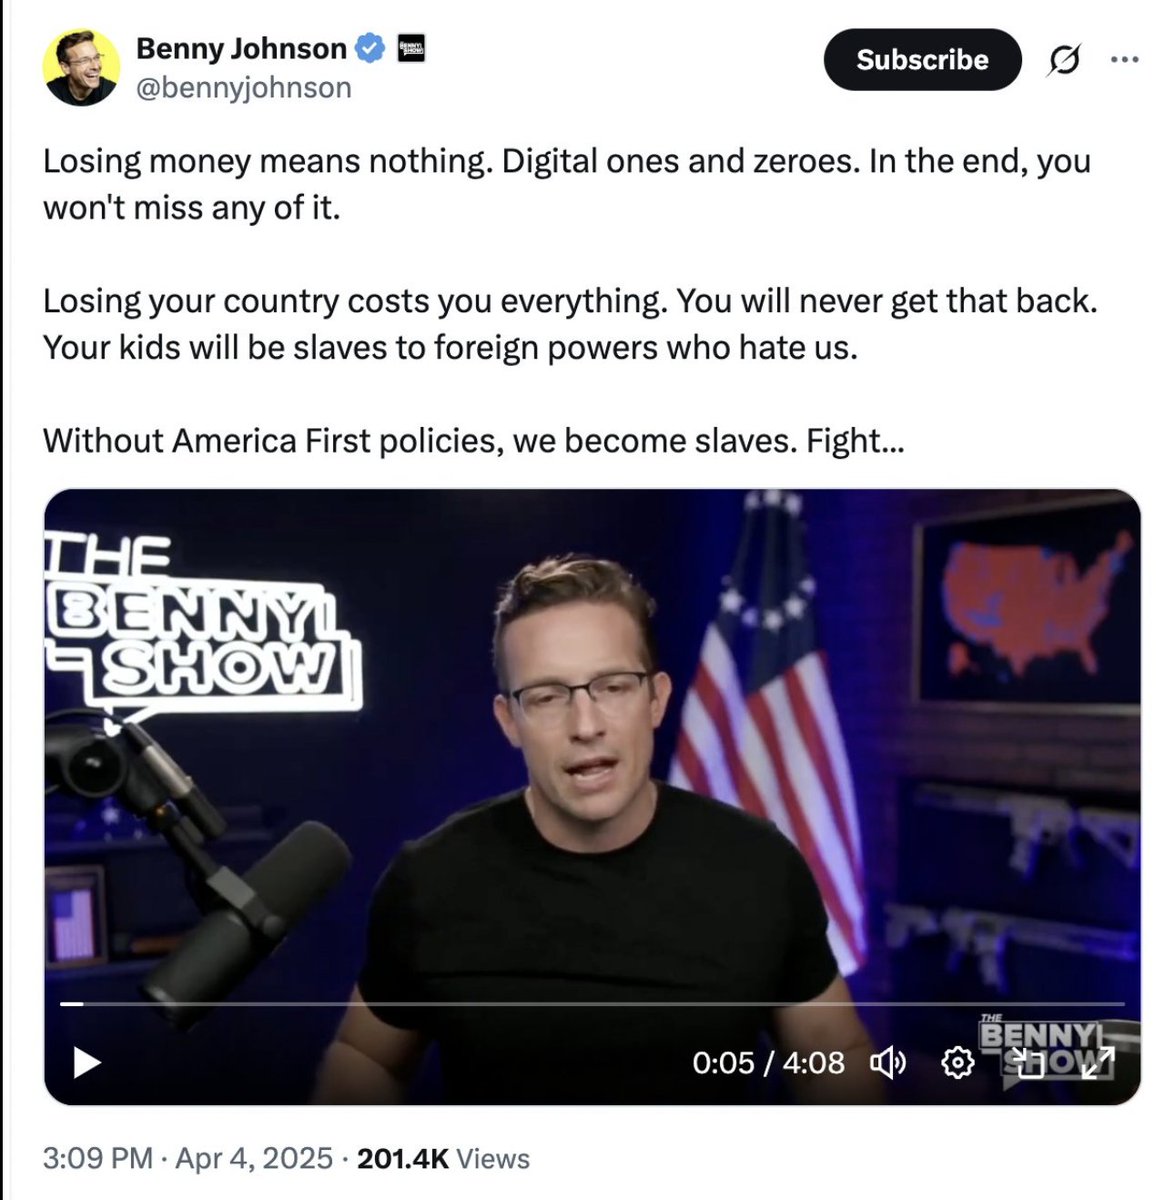Click the Benny Show affiliate badge
The width and height of the screenshot is (1165, 1200).
(x=412, y=48)
